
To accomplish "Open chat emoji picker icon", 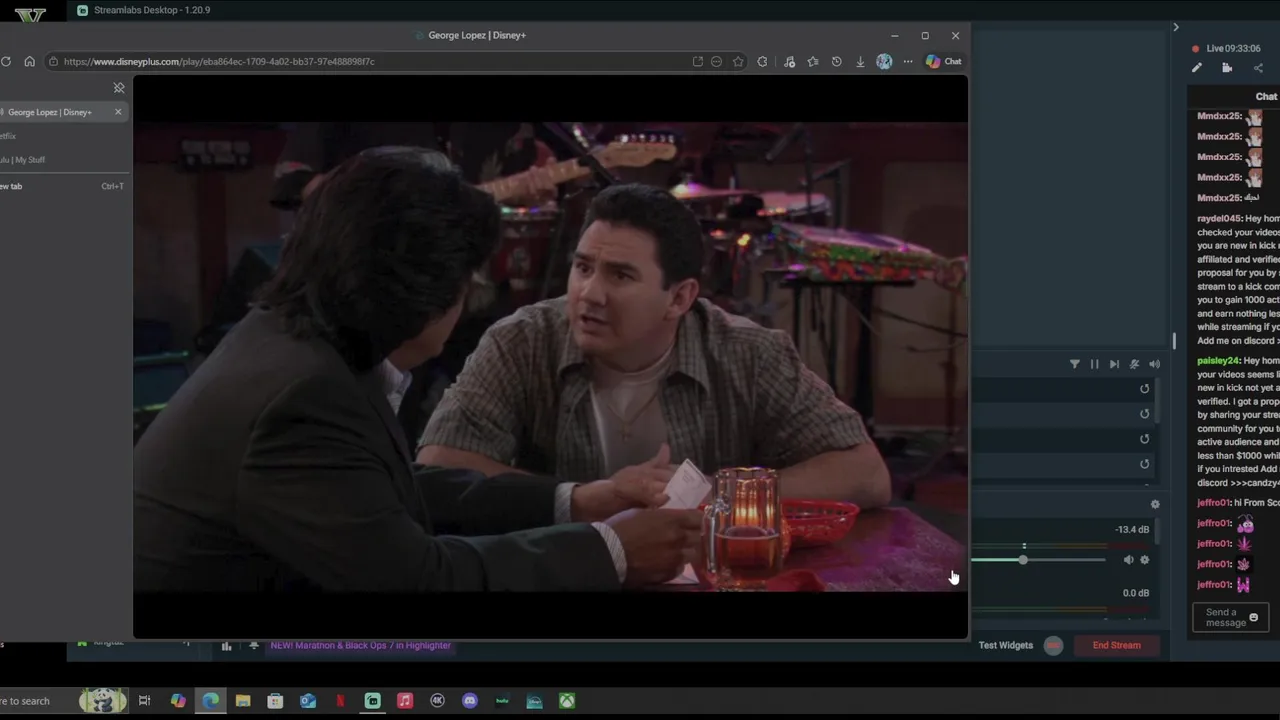I will [x=1253, y=618].
